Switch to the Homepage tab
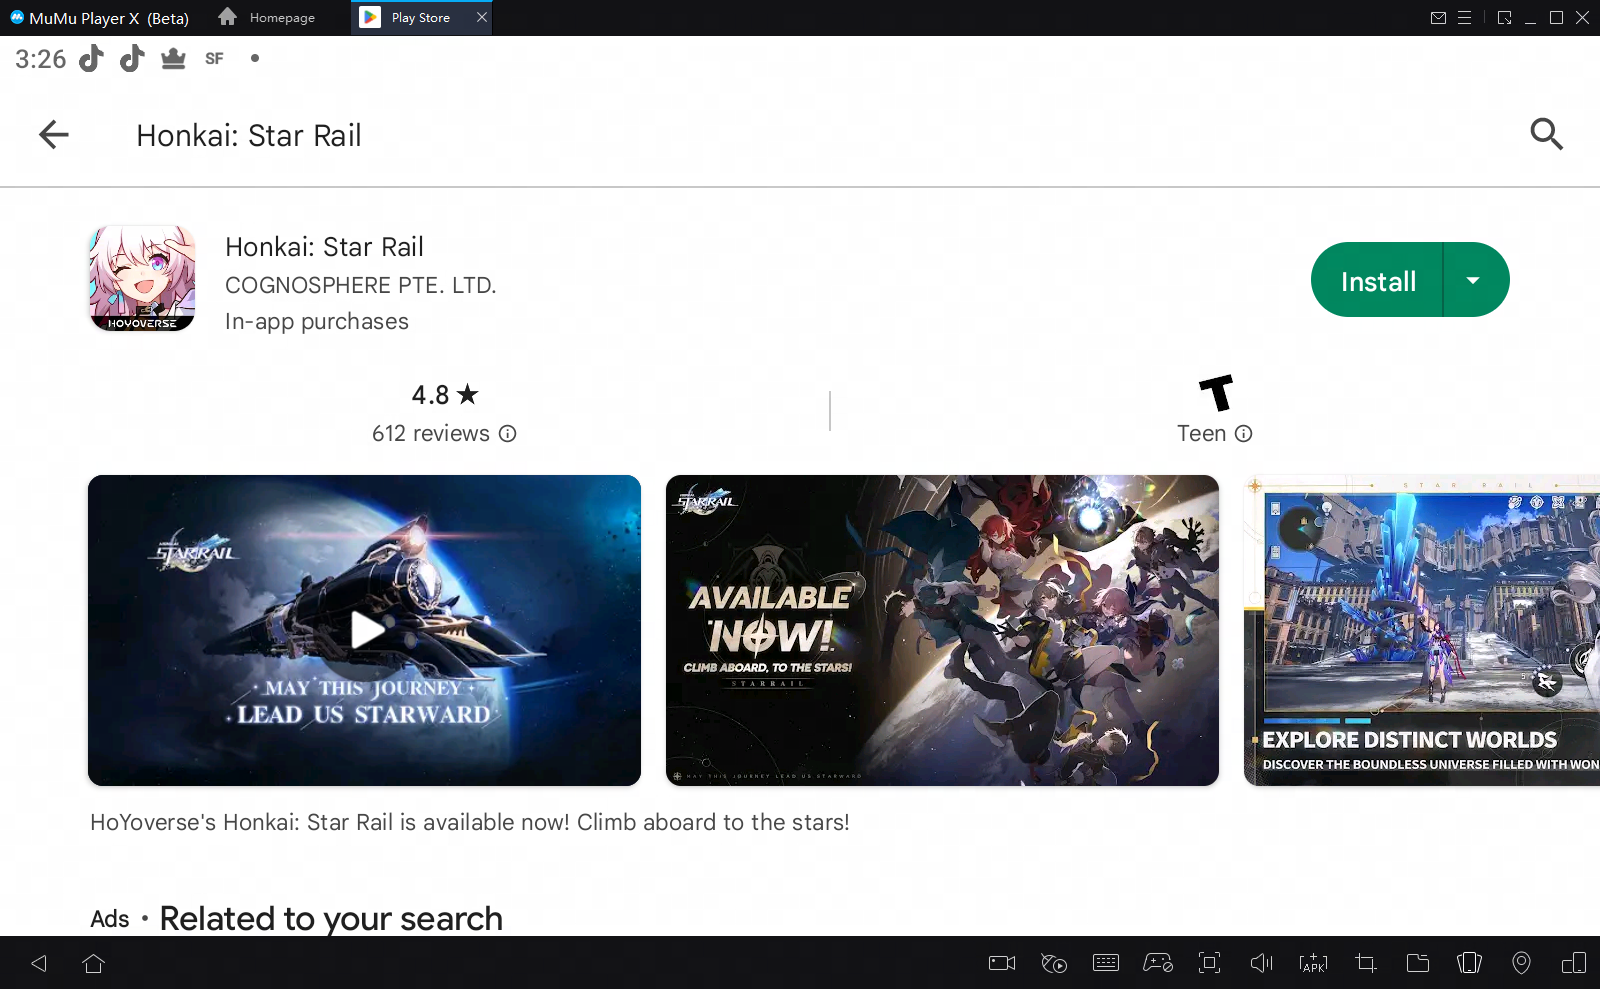The image size is (1600, 989). click(x=268, y=18)
